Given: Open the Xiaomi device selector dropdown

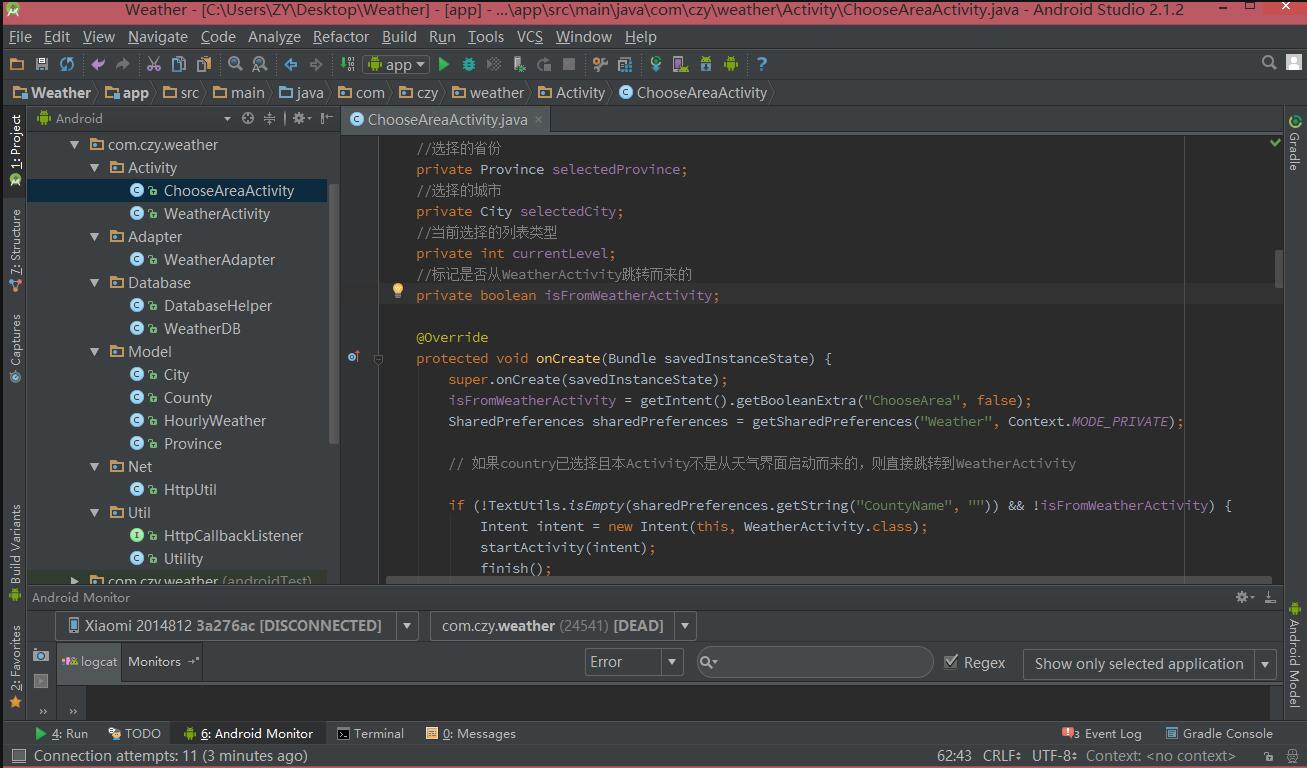Looking at the screenshot, I should (x=407, y=626).
